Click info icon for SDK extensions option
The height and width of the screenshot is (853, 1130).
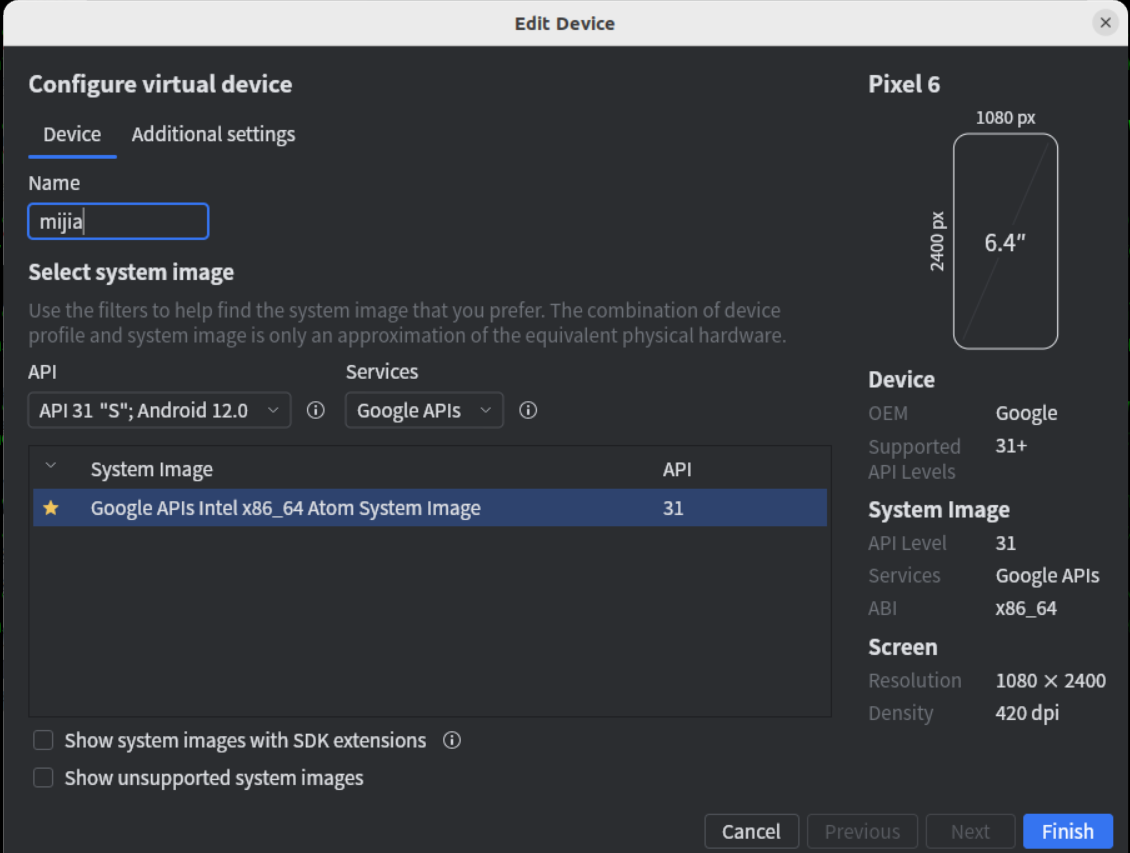point(452,740)
